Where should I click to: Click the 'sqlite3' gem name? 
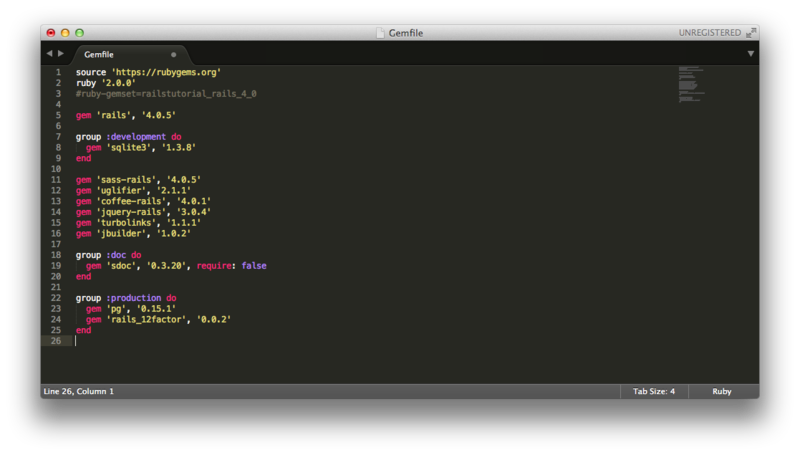(x=129, y=147)
